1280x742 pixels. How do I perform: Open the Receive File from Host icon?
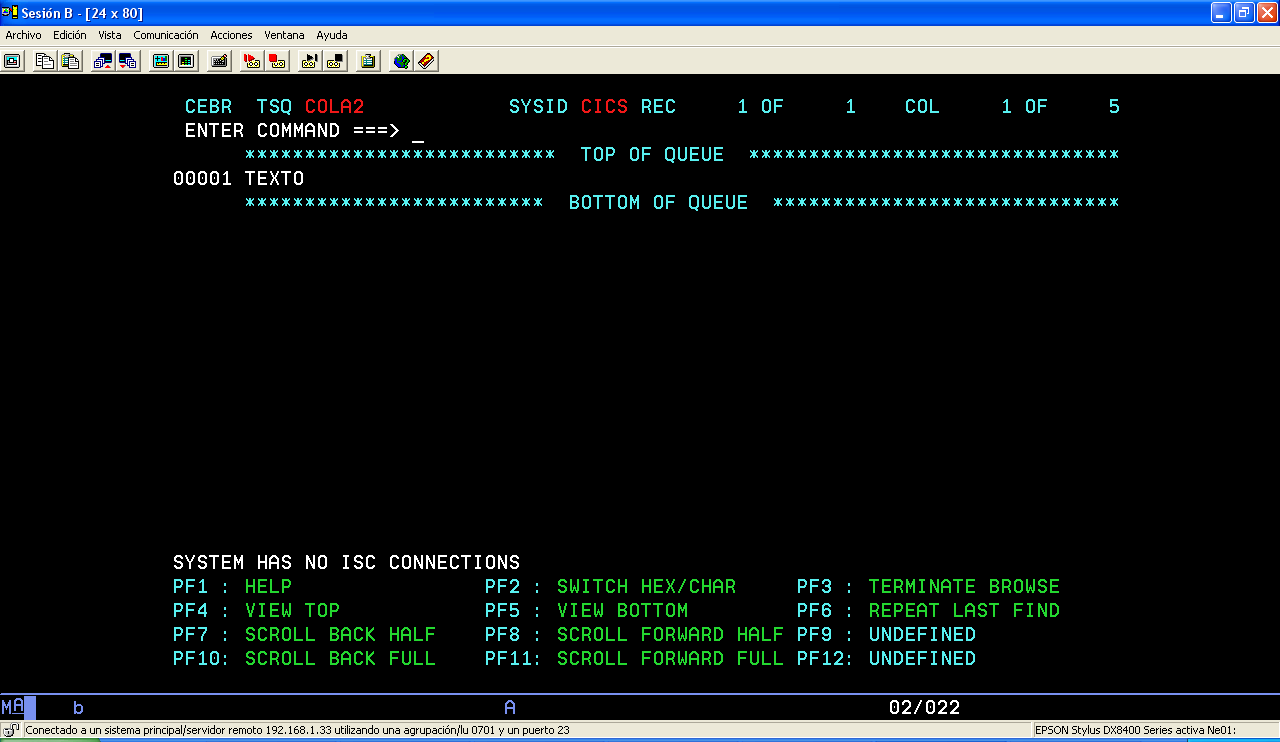pos(128,61)
